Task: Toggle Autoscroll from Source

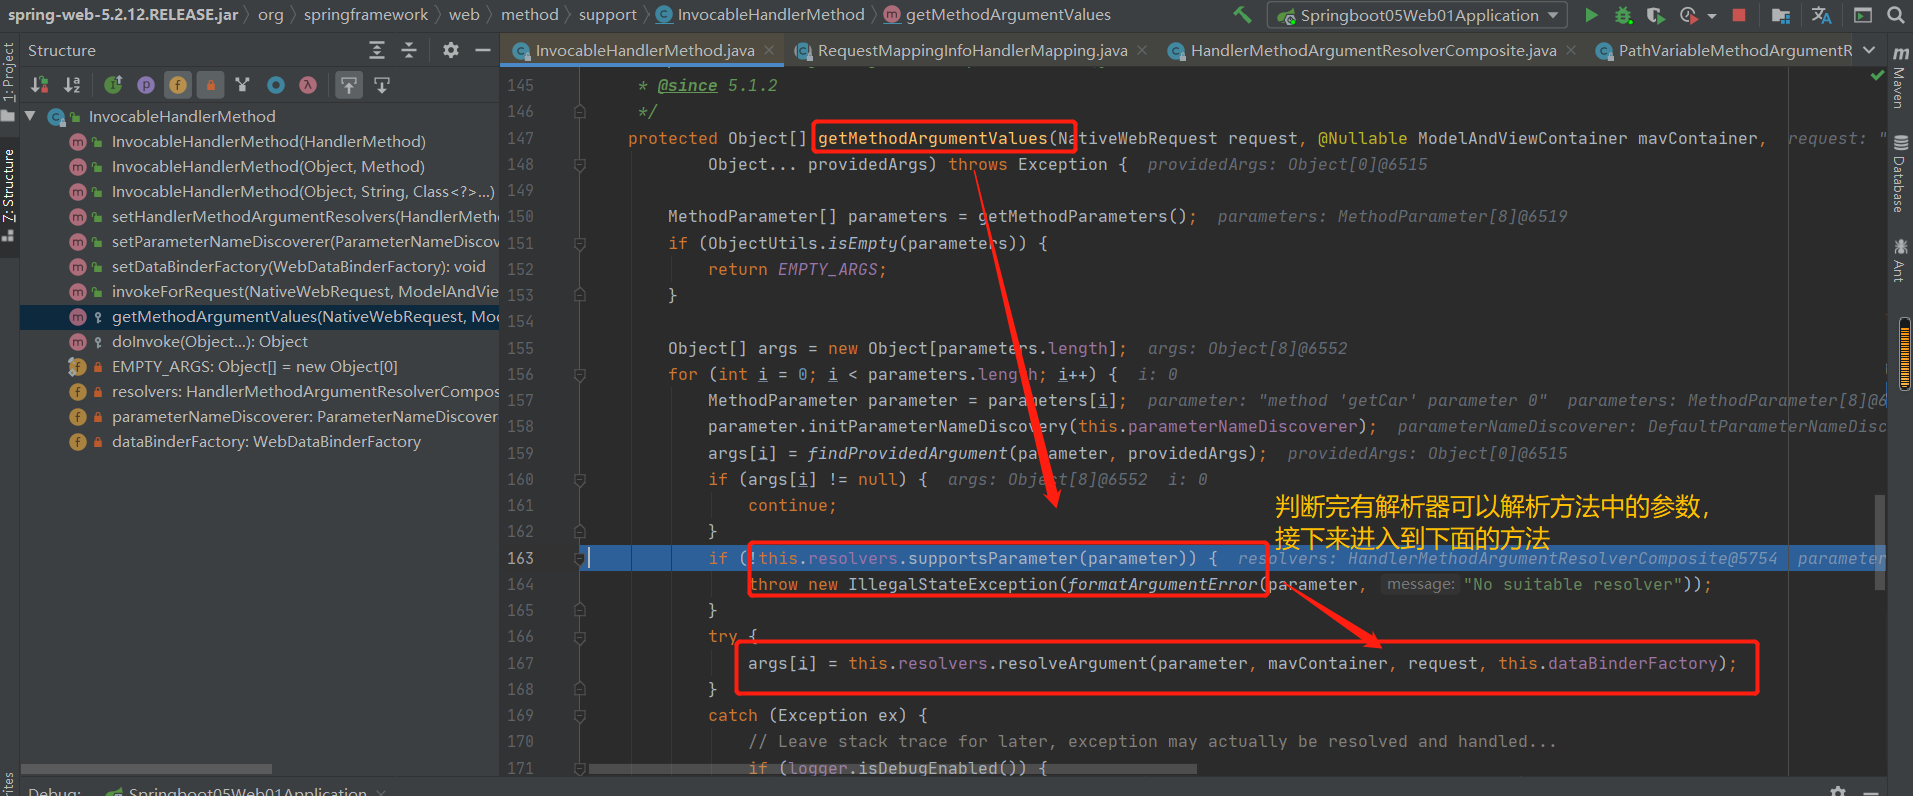Action: [x=382, y=85]
